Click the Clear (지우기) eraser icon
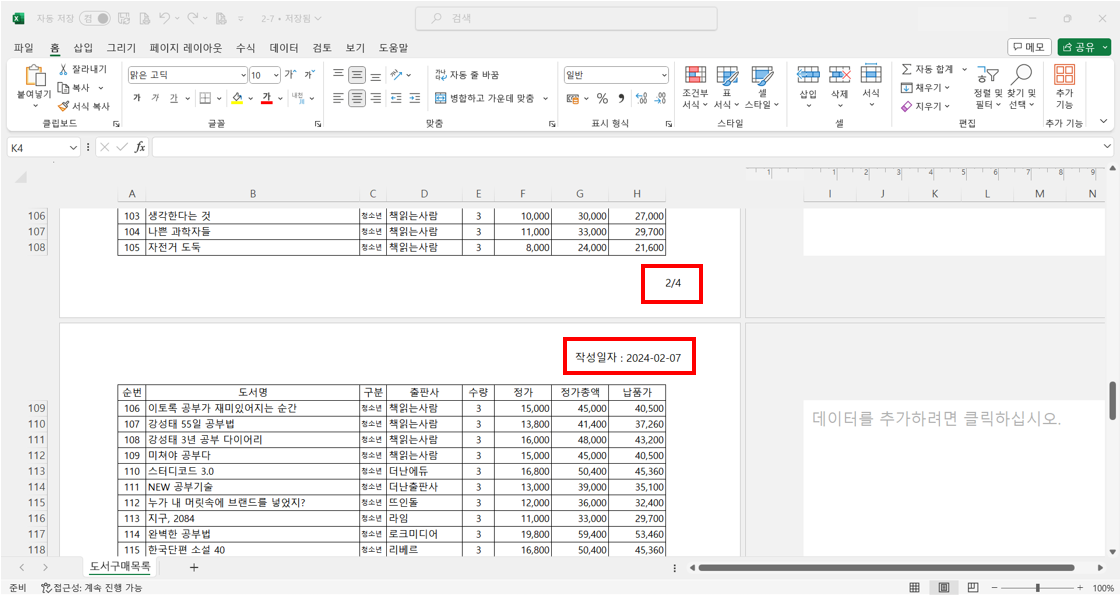The image size is (1120, 595). (906, 106)
